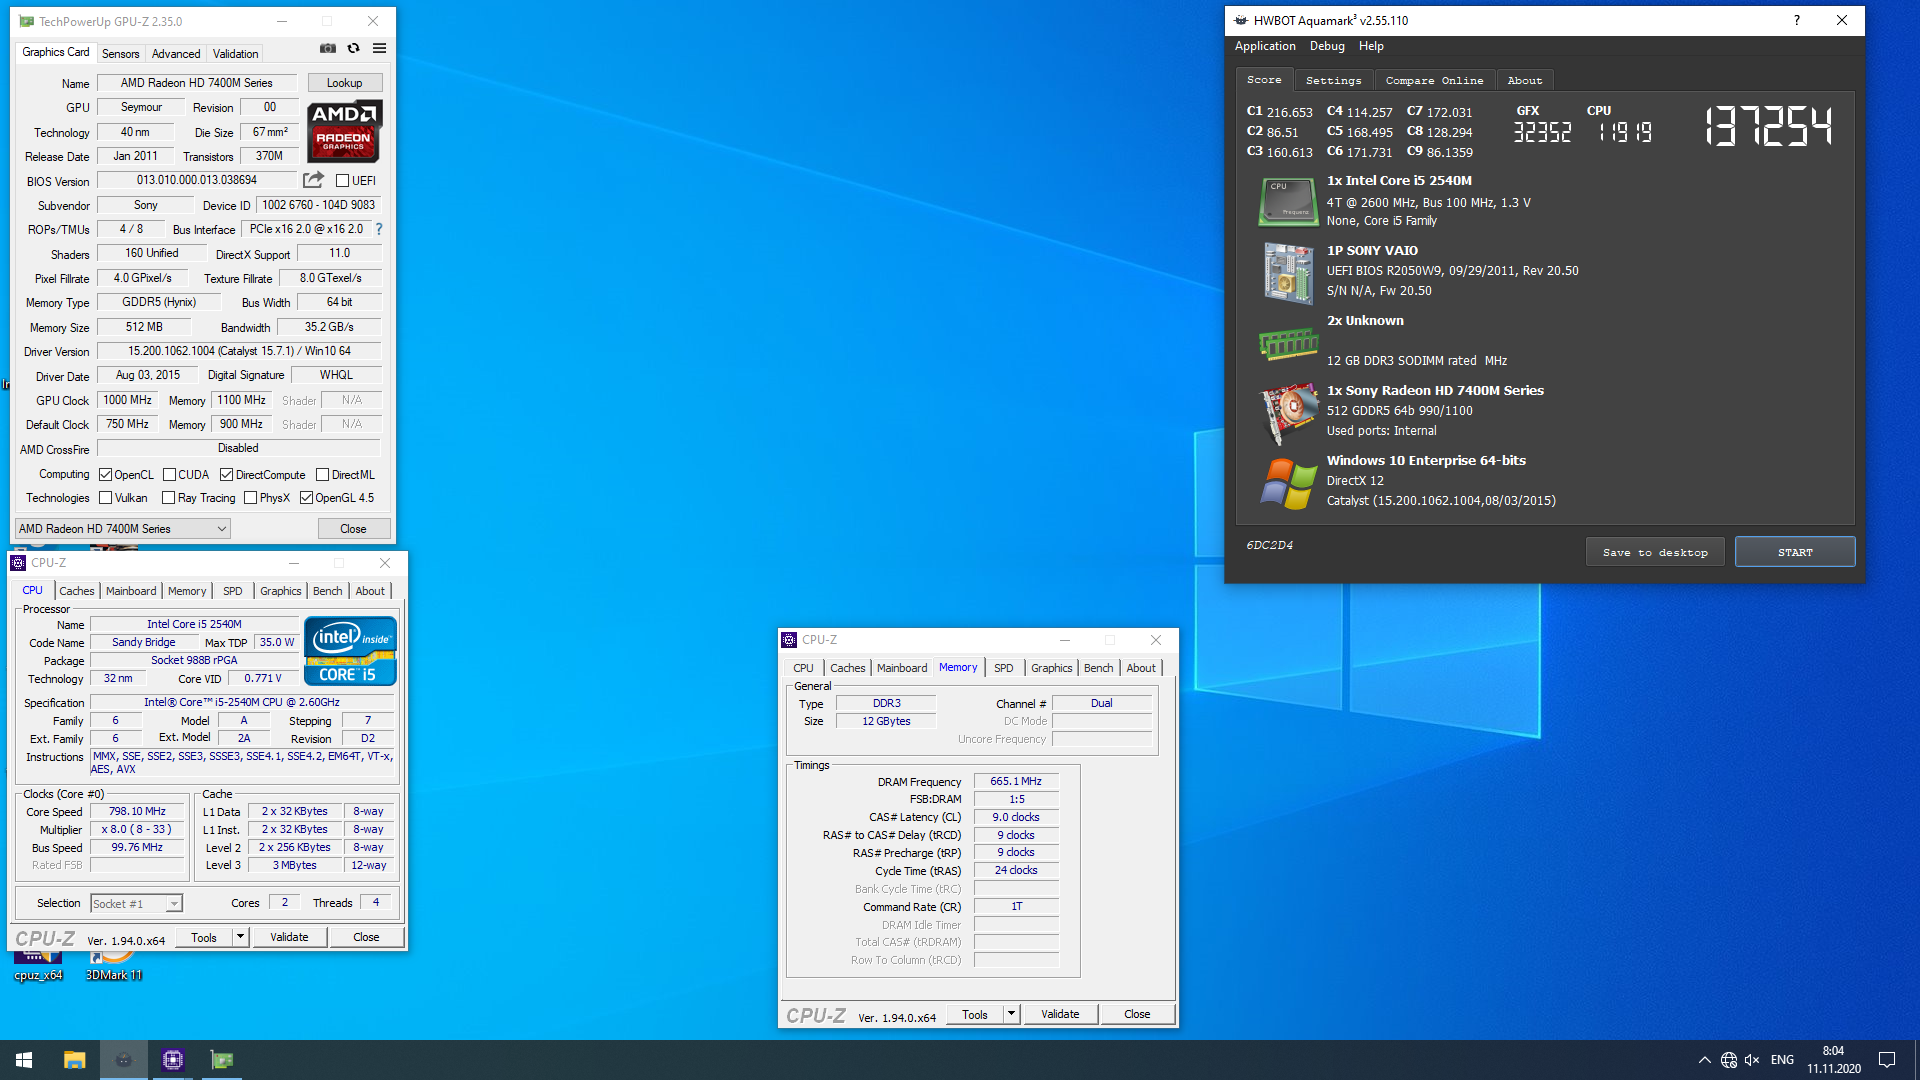The height and width of the screenshot is (1080, 1920).
Task: Open the Advanced tab in GPU-Z
Action: point(176,54)
